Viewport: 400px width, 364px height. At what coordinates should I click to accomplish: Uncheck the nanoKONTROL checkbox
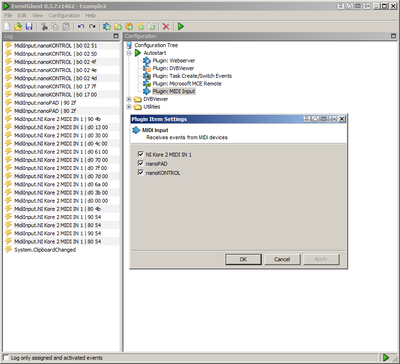click(141, 173)
